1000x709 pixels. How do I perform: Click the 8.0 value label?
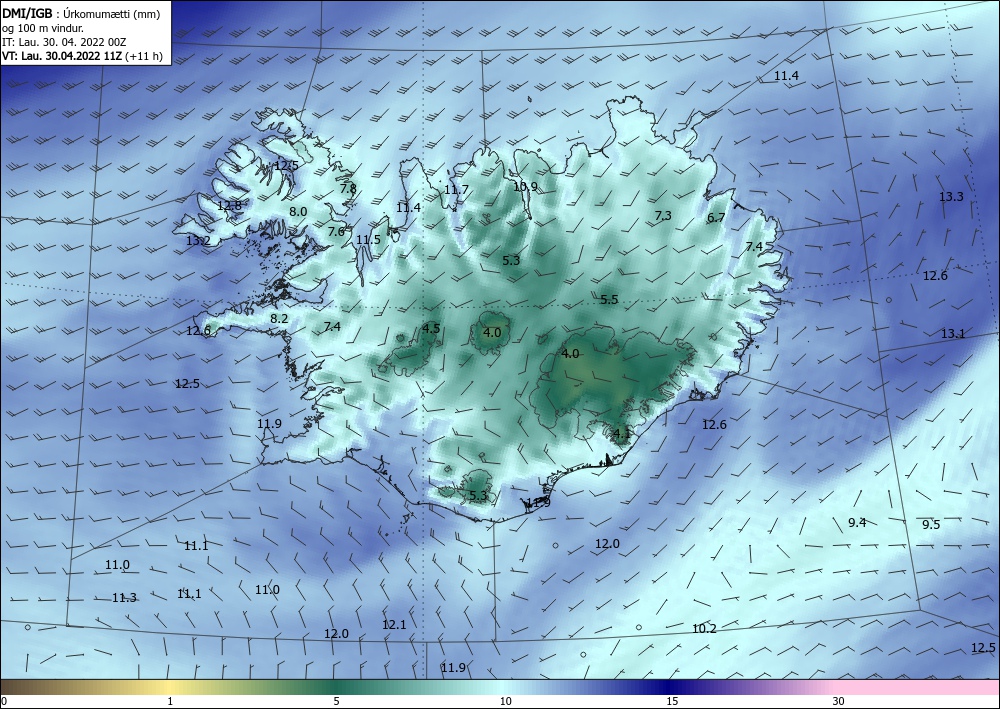(298, 212)
